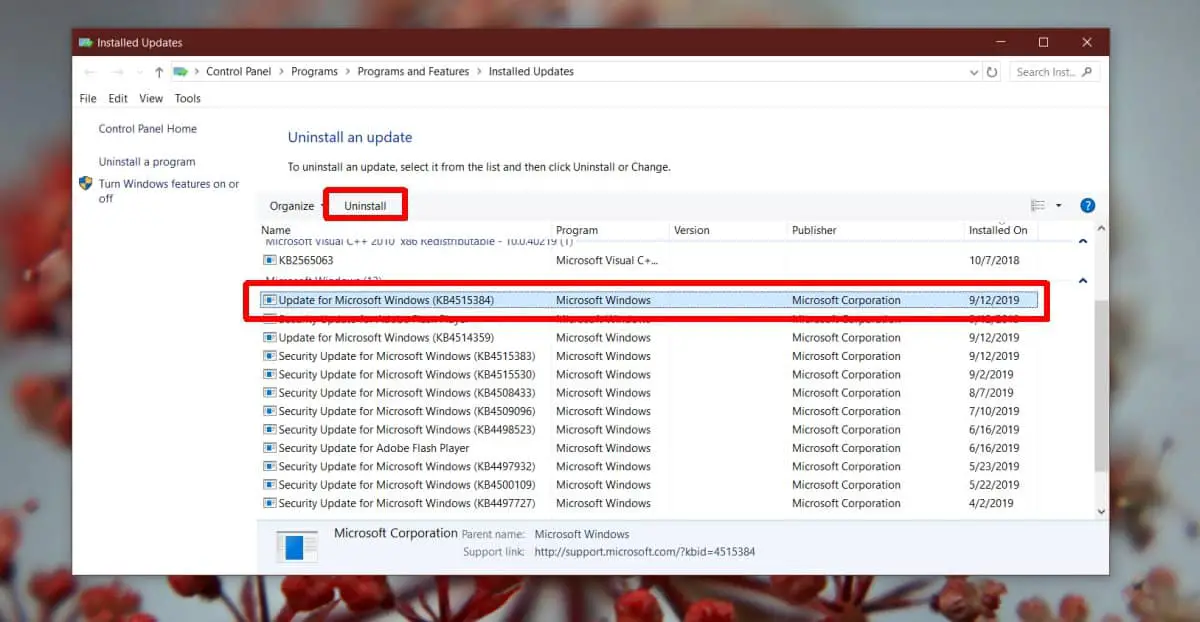Click the icon of KB4508433 security update
The width and height of the screenshot is (1200, 622).
270,393
